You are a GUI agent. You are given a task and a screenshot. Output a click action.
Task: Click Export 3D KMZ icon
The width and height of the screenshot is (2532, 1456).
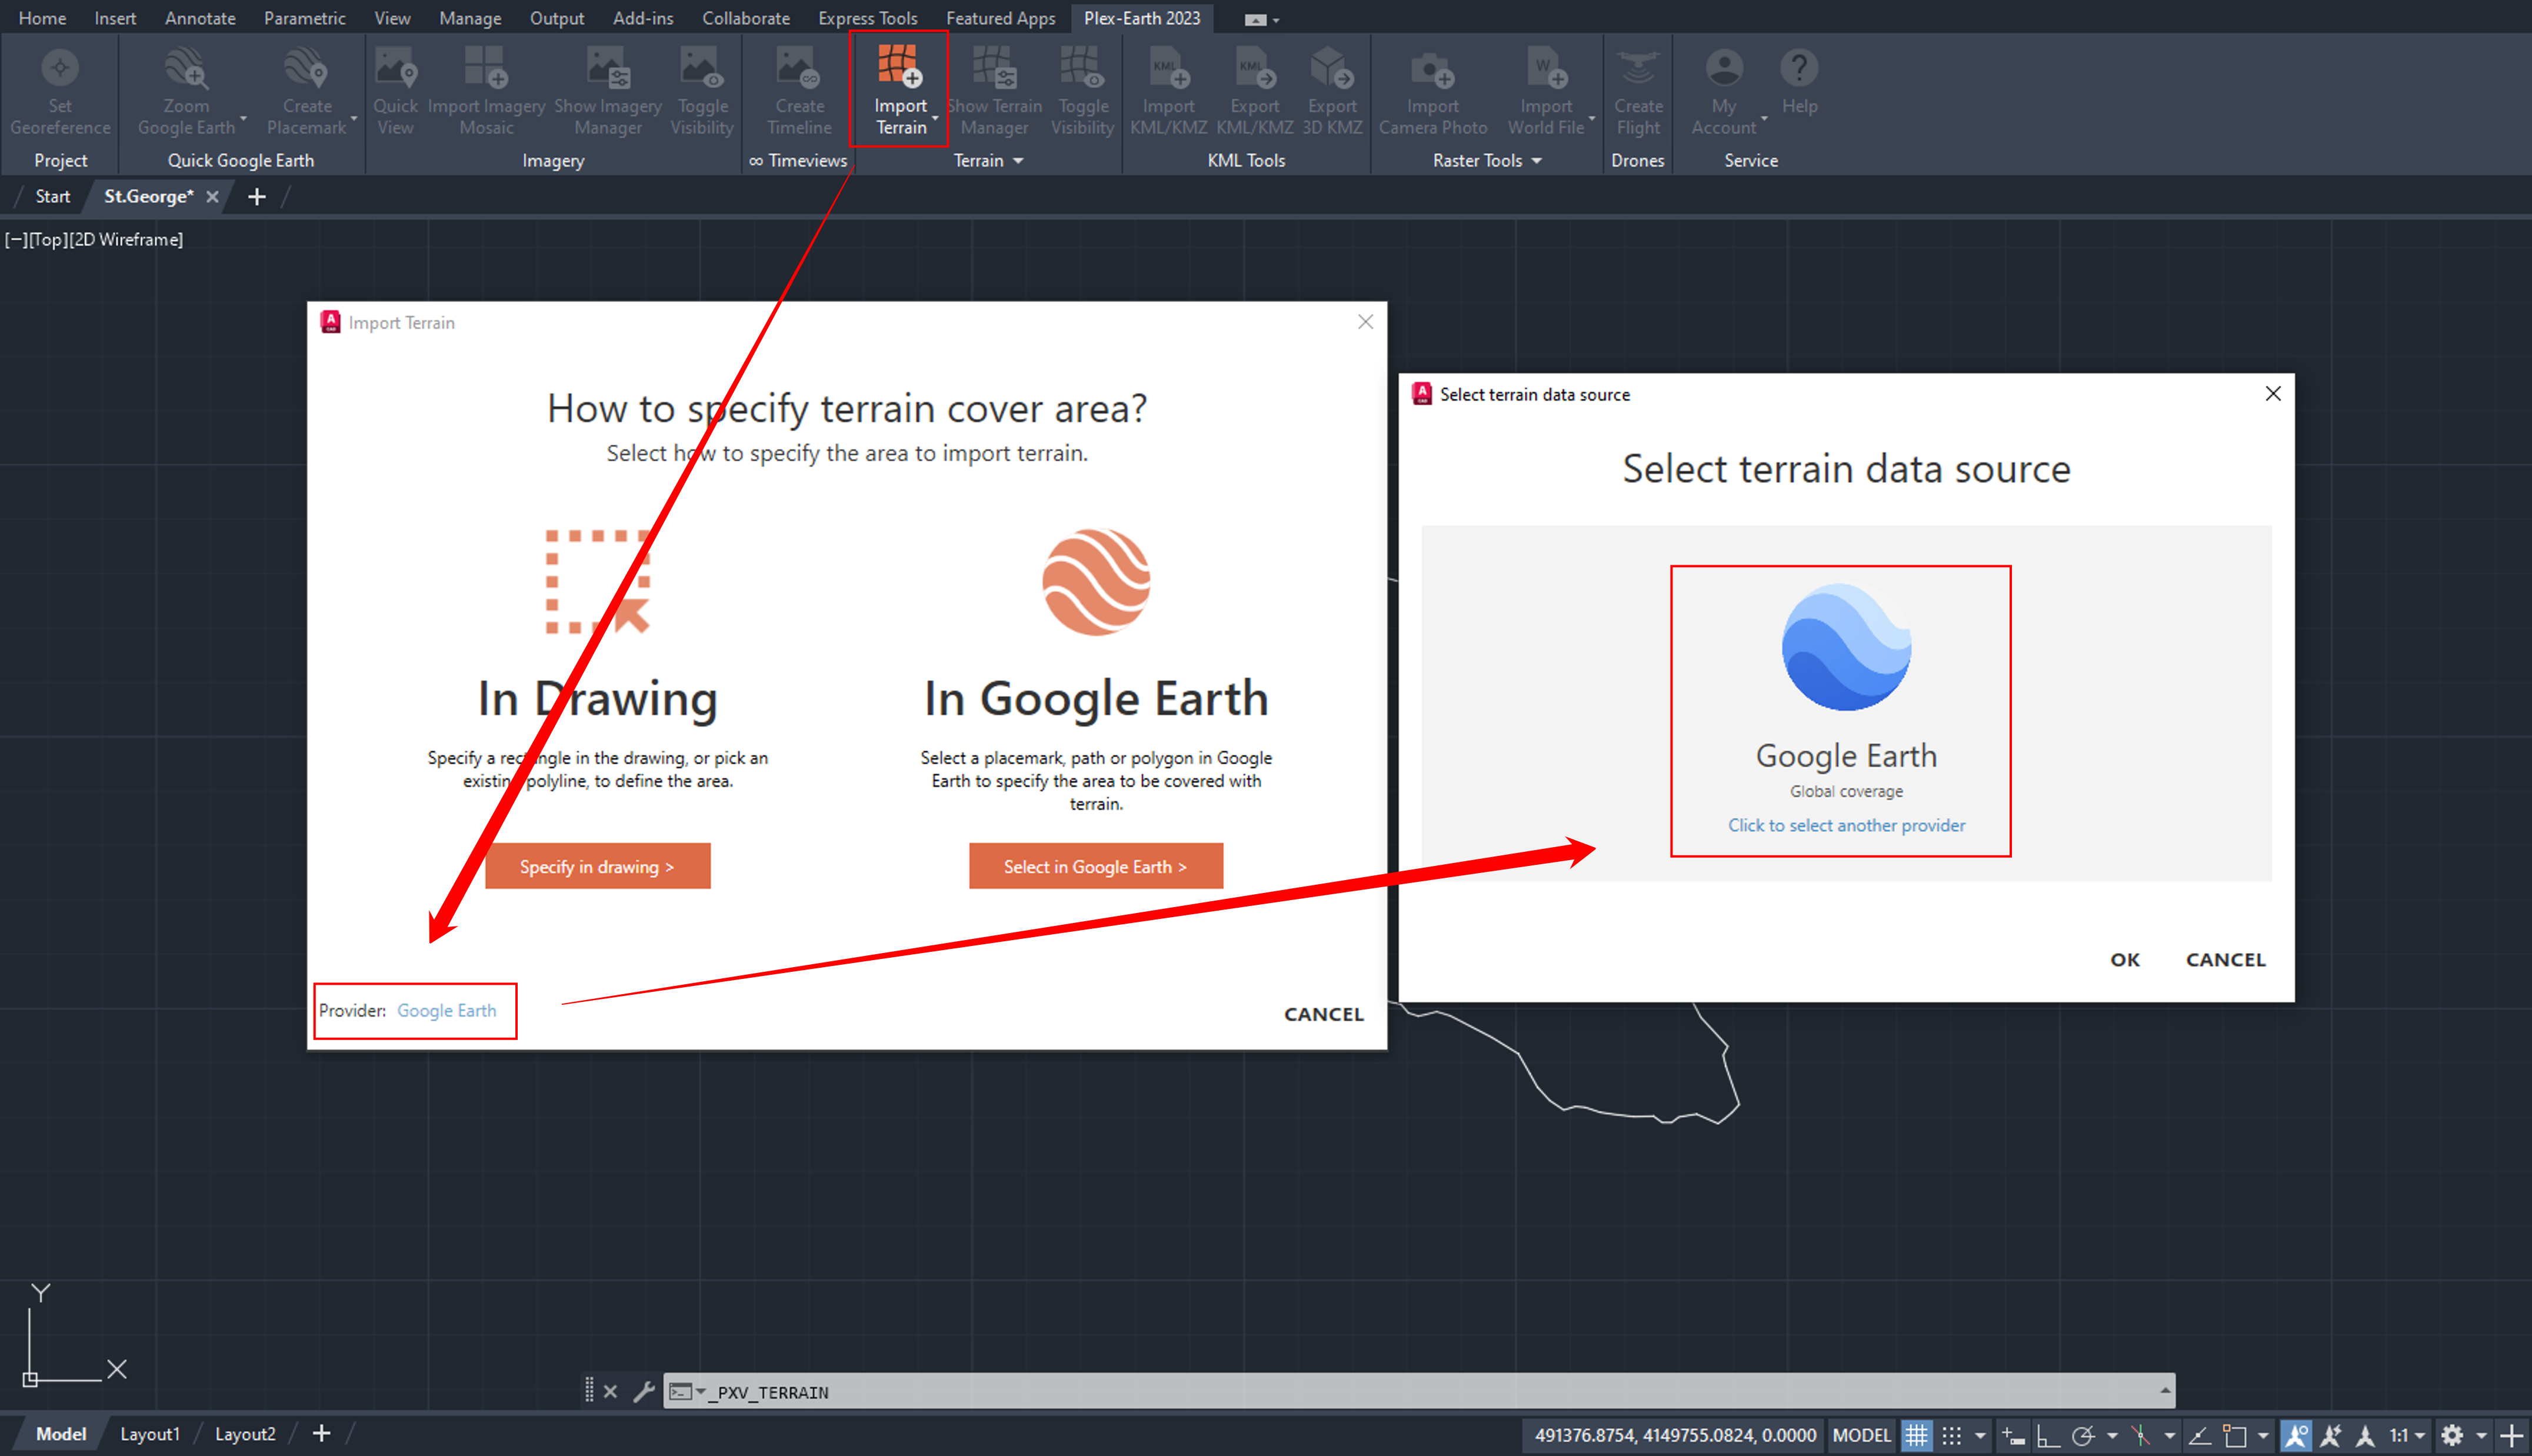(1332, 68)
